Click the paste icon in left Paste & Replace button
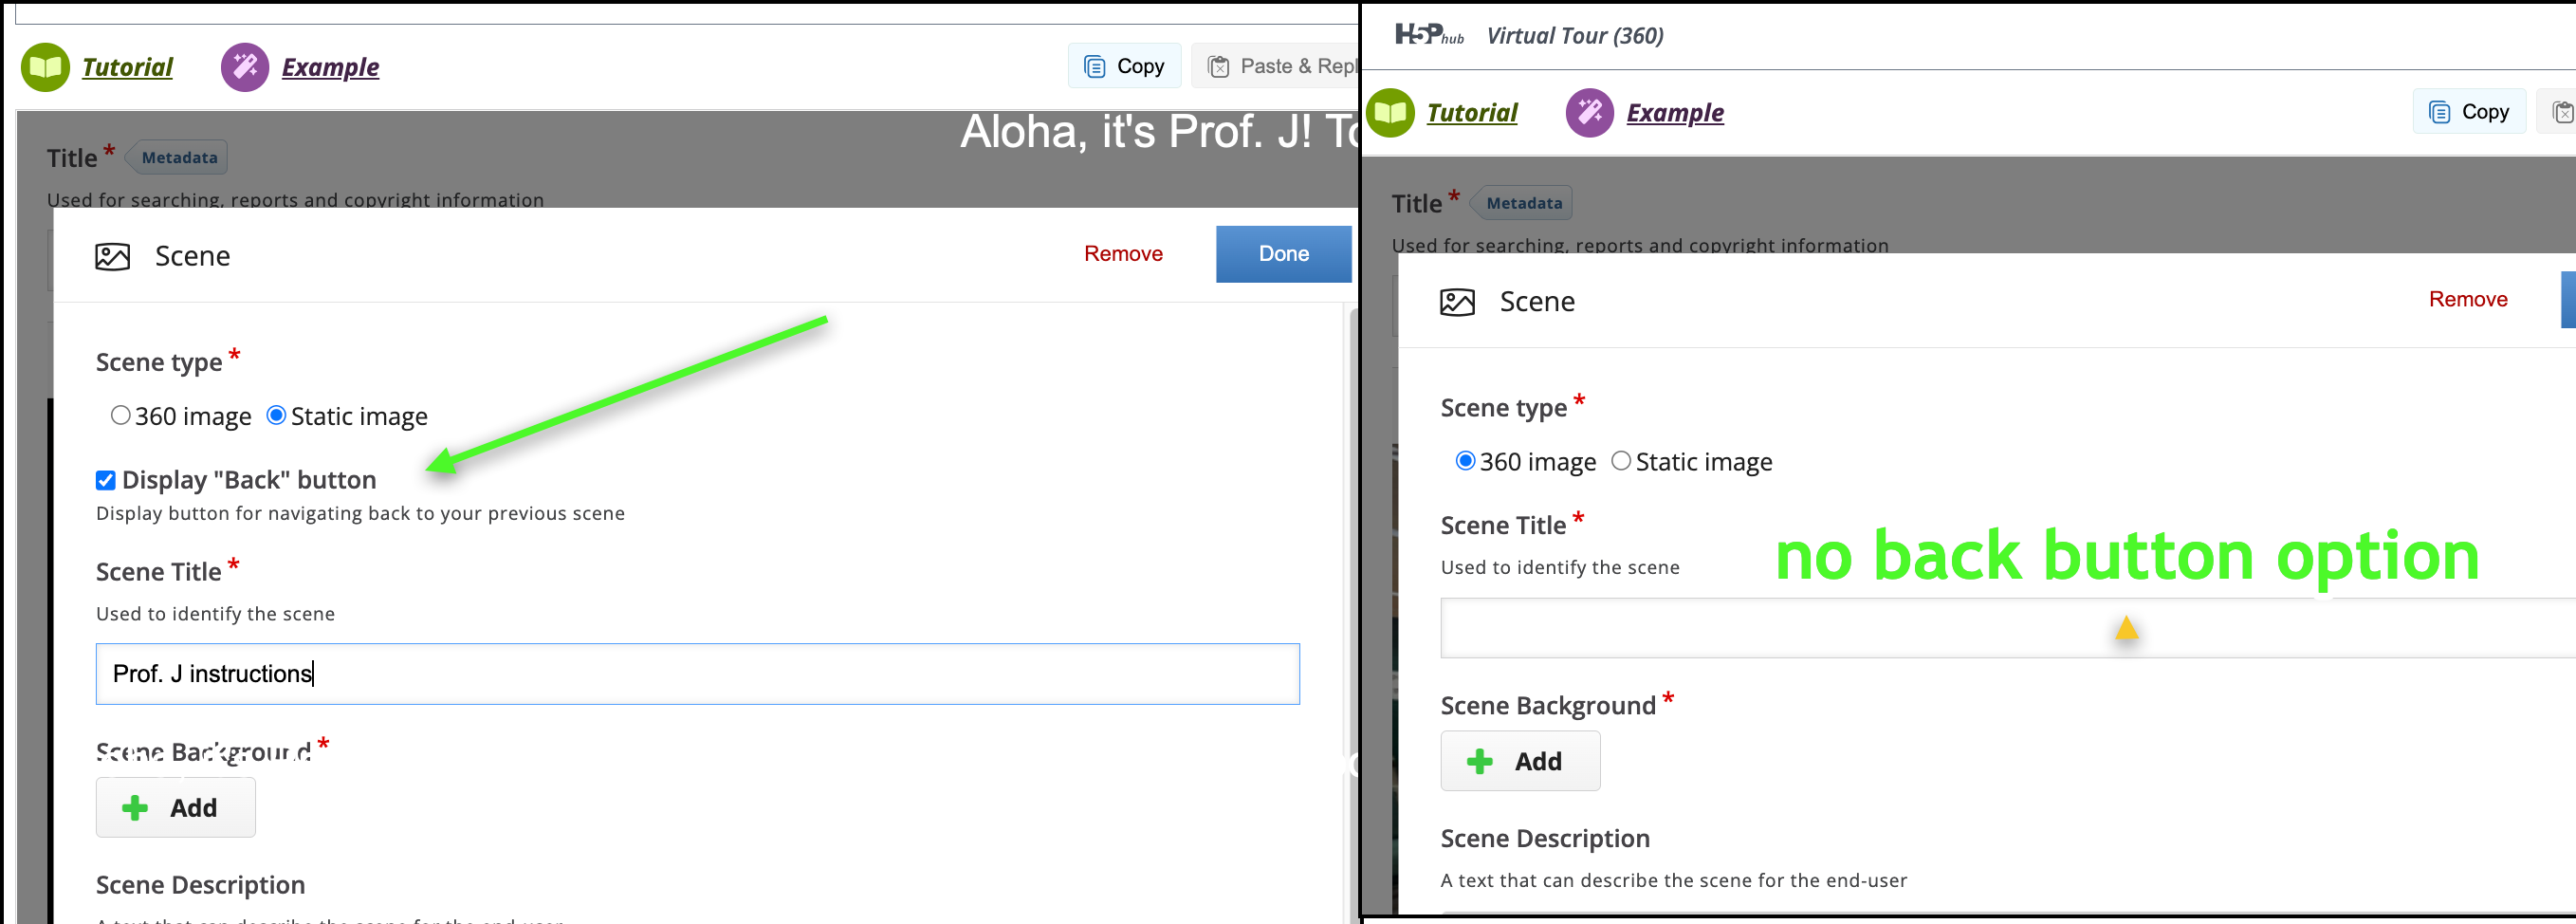The image size is (2576, 924). (x=1219, y=67)
